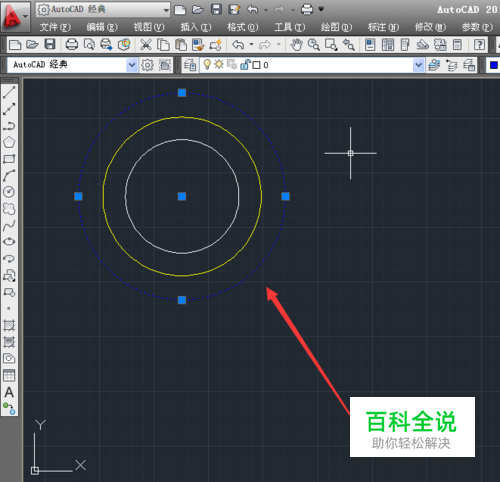Screen dimensions: 500x482
Task: Activate the Pan hand tool
Action: coord(296,44)
